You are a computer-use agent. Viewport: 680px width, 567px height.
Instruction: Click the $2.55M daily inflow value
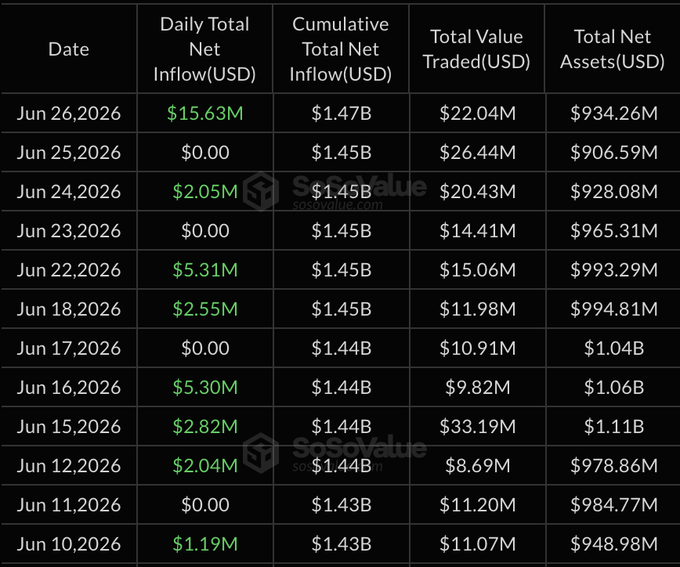pos(205,309)
